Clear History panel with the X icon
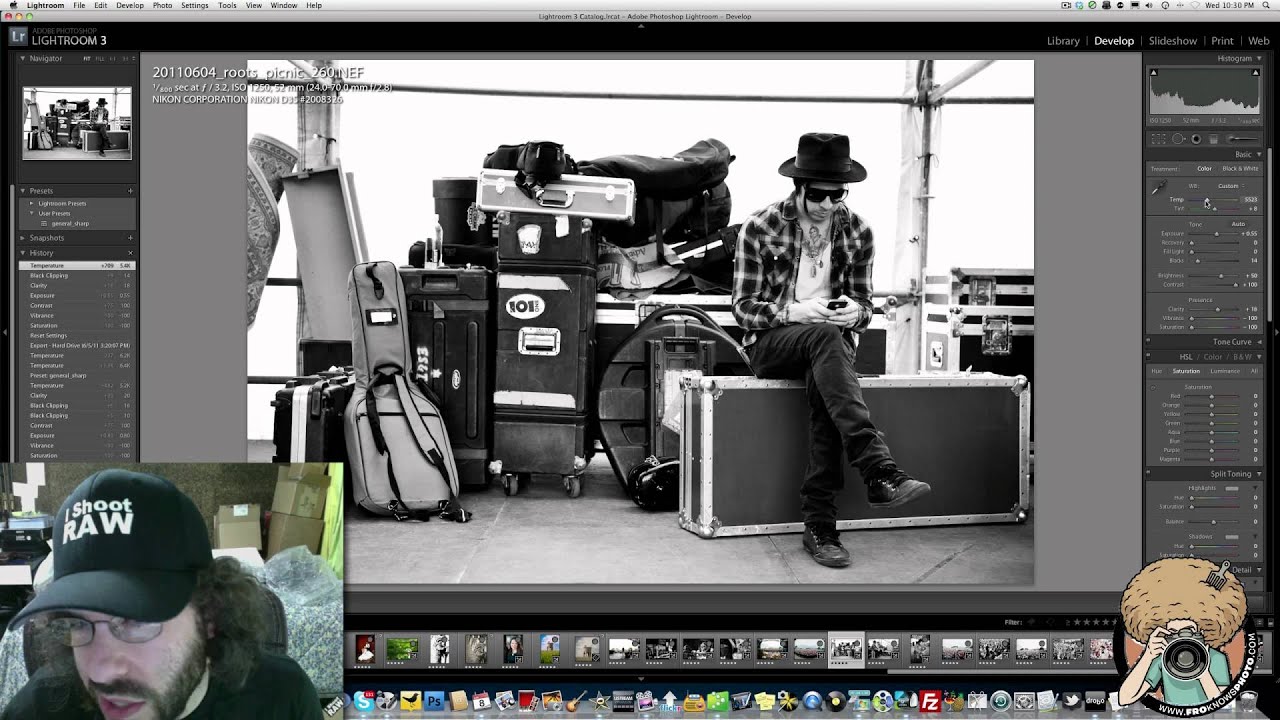The height and width of the screenshot is (720, 1280). pos(130,253)
